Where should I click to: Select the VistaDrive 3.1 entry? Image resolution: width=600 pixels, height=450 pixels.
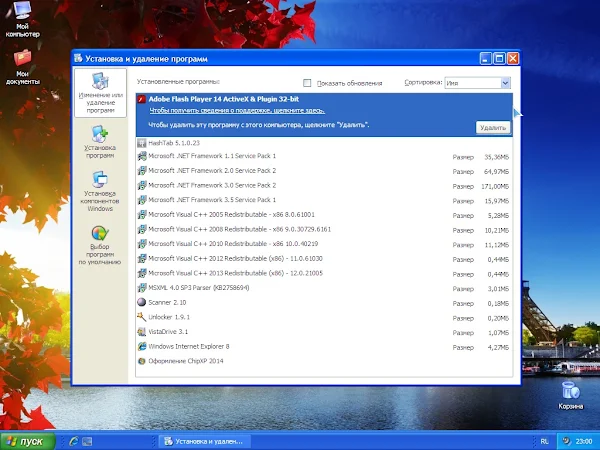[x=324, y=332]
